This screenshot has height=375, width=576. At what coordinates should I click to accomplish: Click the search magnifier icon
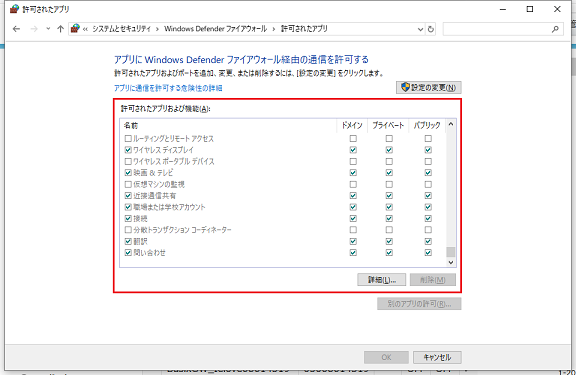pos(555,29)
